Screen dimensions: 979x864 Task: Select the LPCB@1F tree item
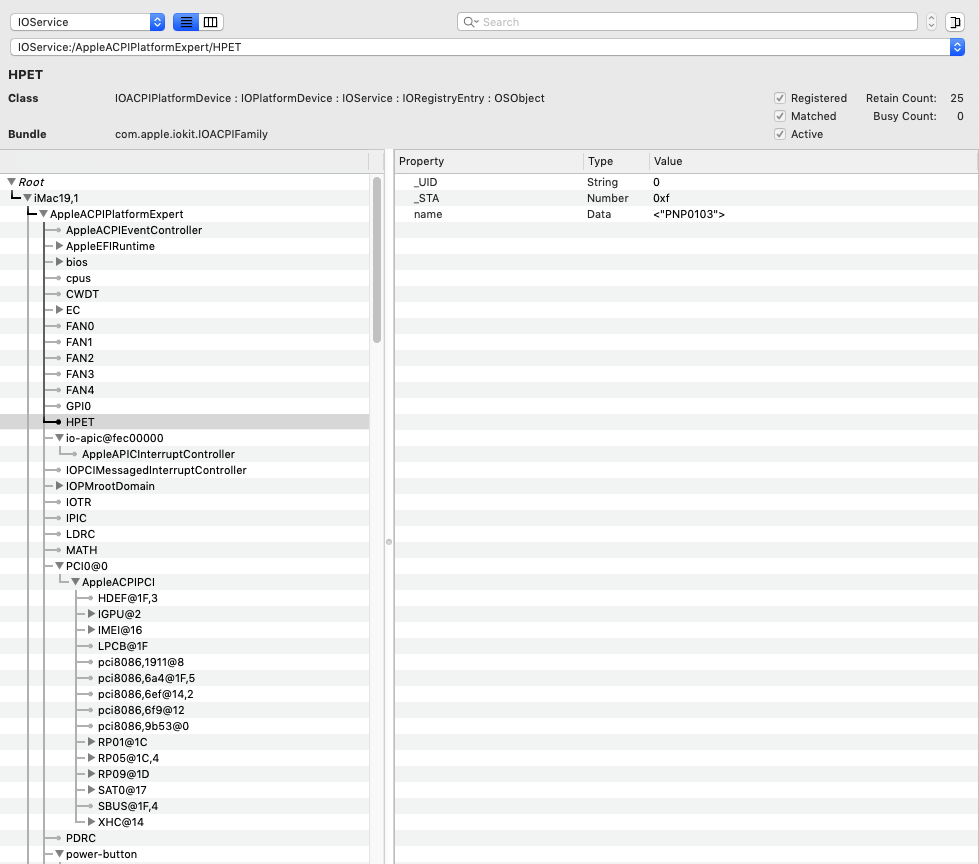point(122,646)
